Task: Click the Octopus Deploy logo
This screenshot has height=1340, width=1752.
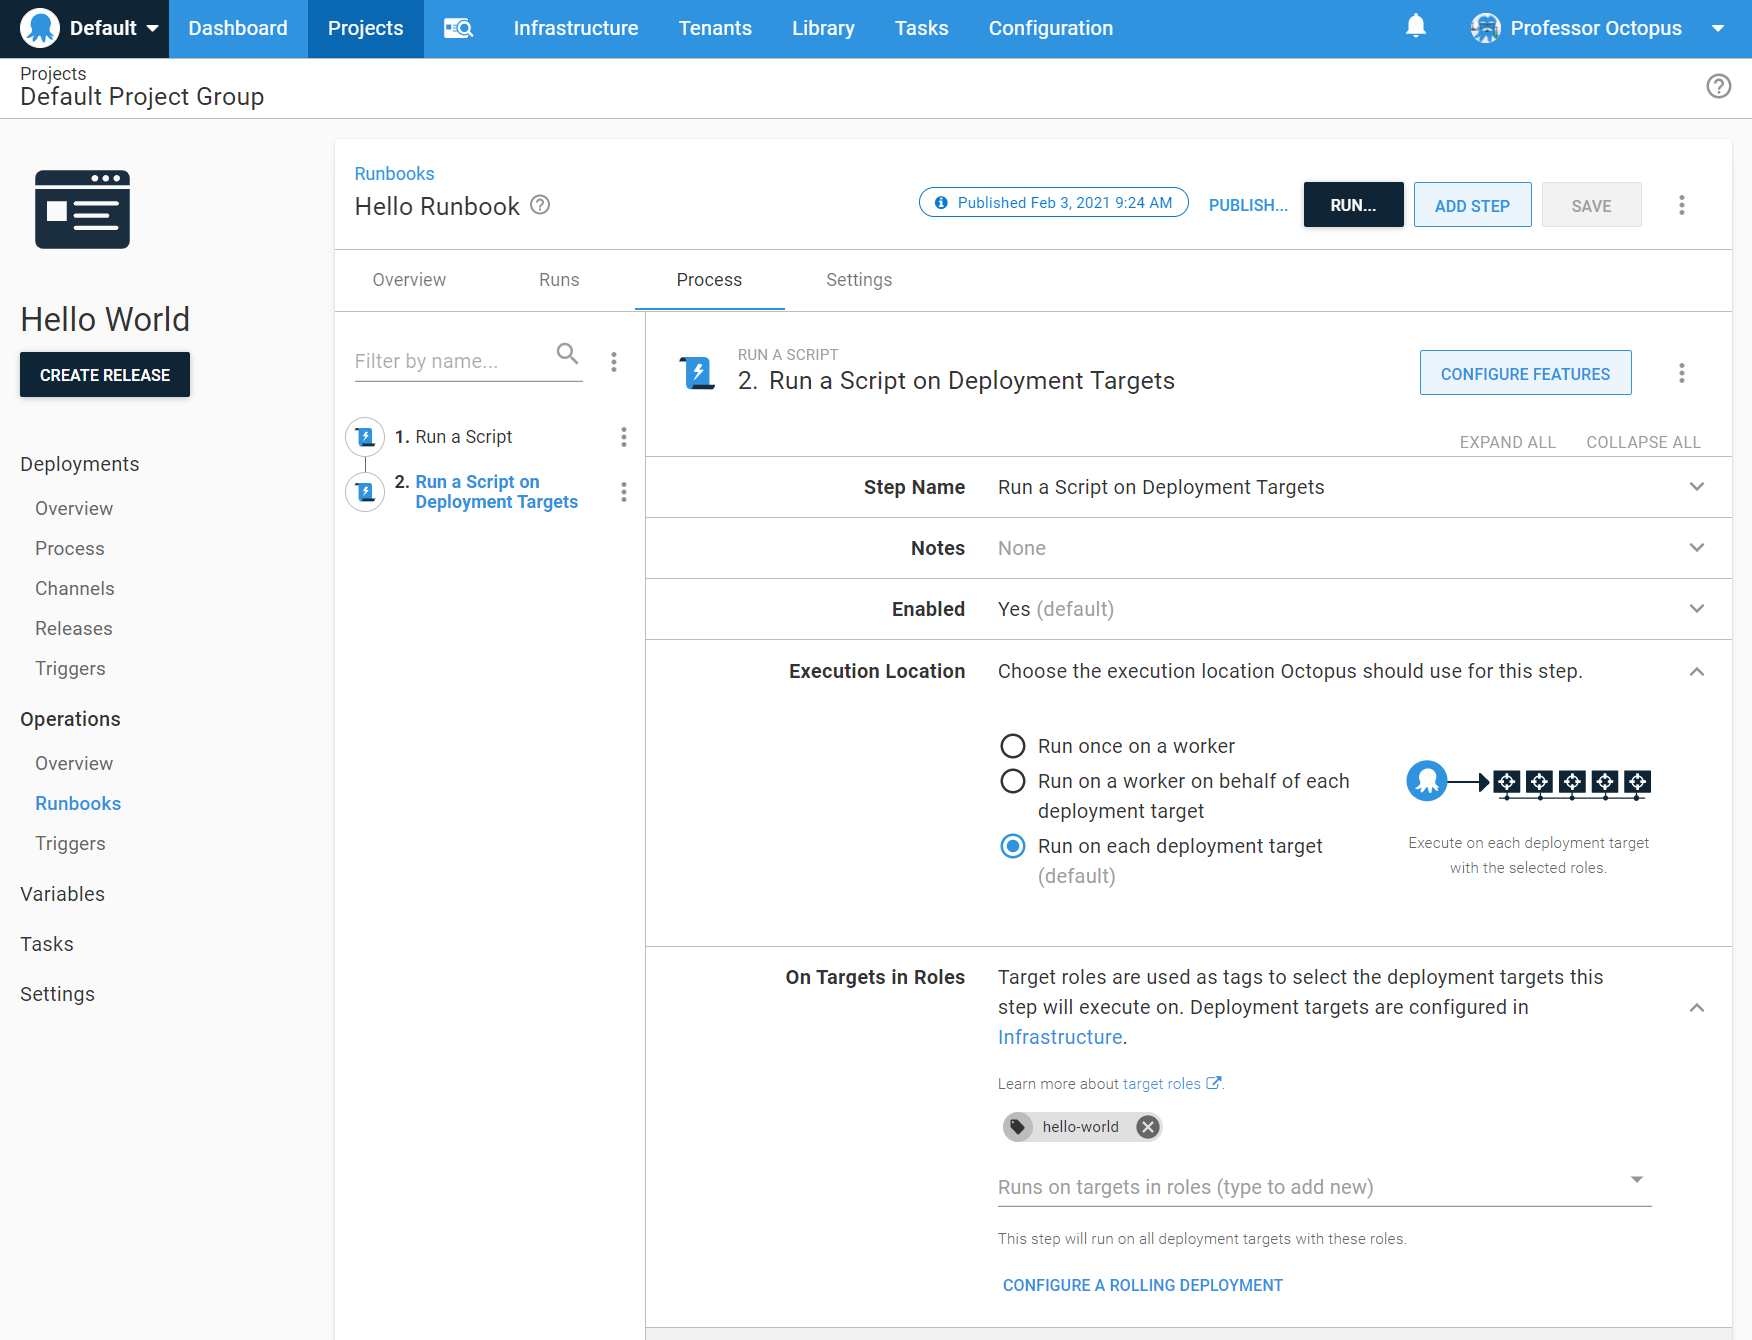Action: point(40,28)
